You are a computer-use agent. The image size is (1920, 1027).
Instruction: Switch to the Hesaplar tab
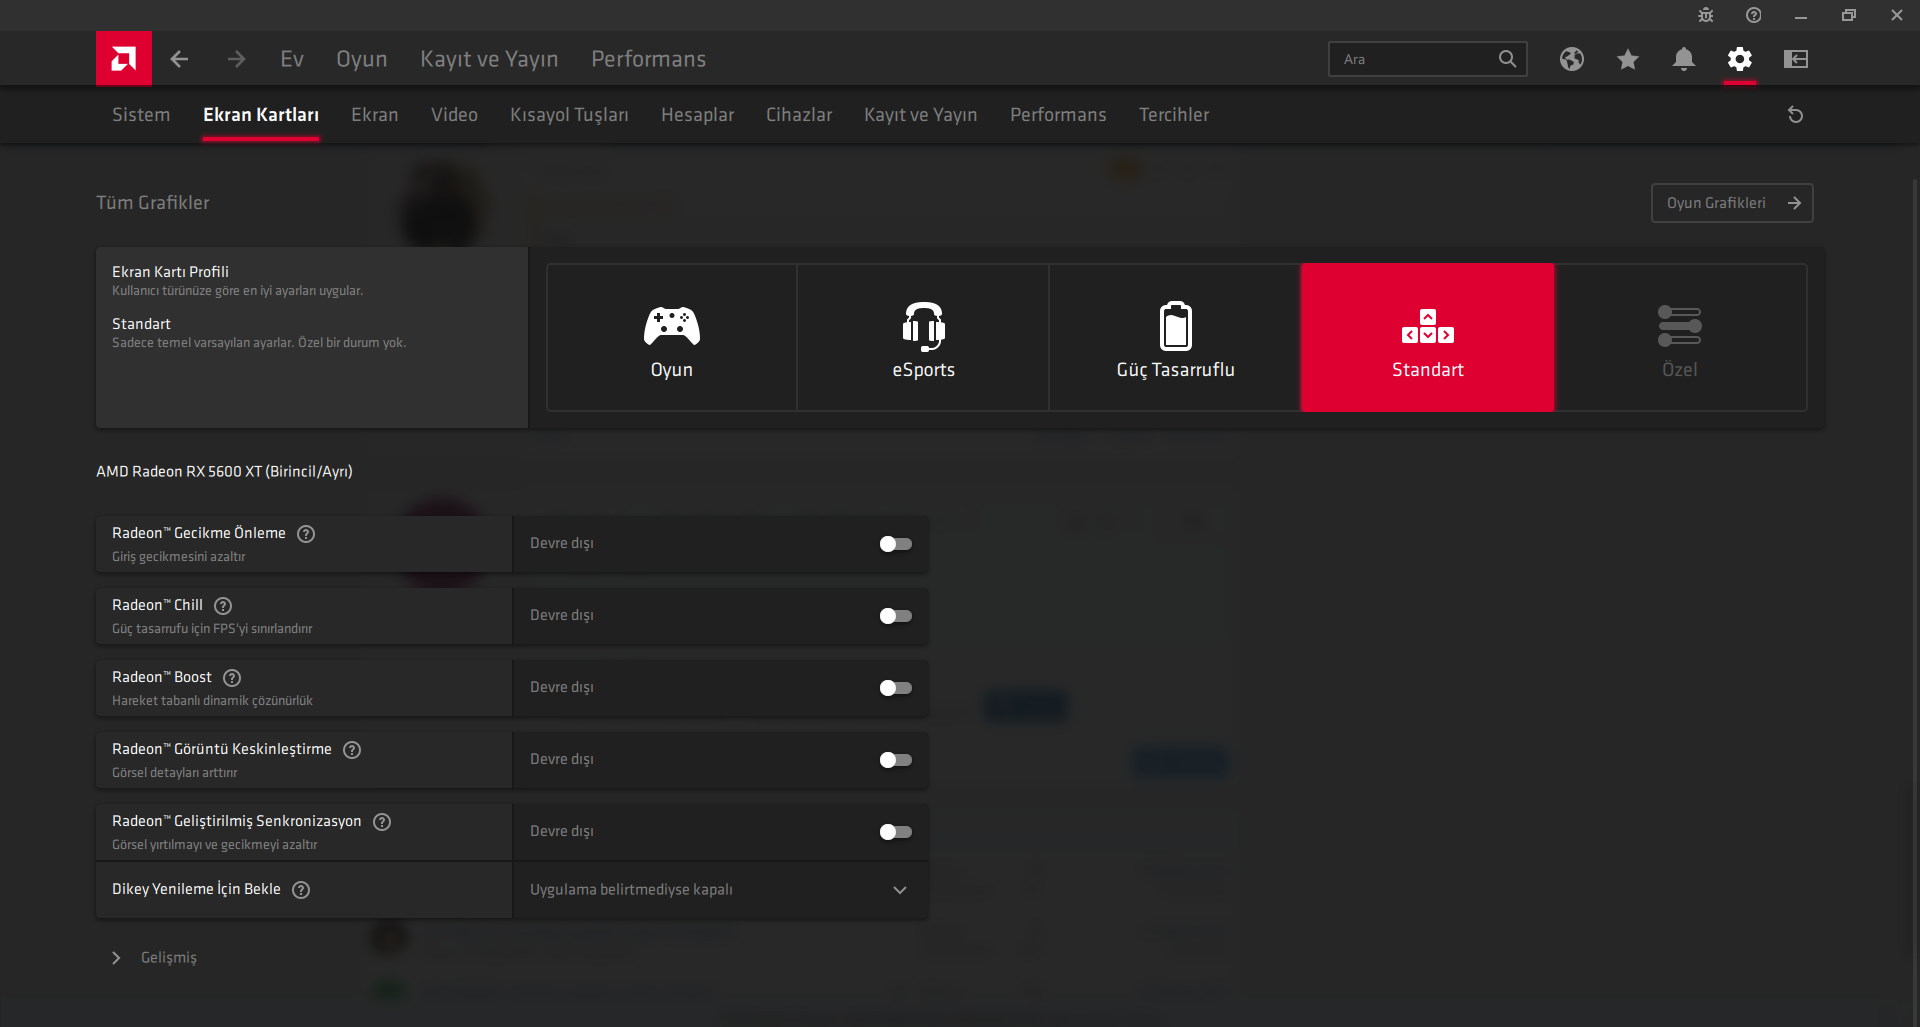point(698,115)
